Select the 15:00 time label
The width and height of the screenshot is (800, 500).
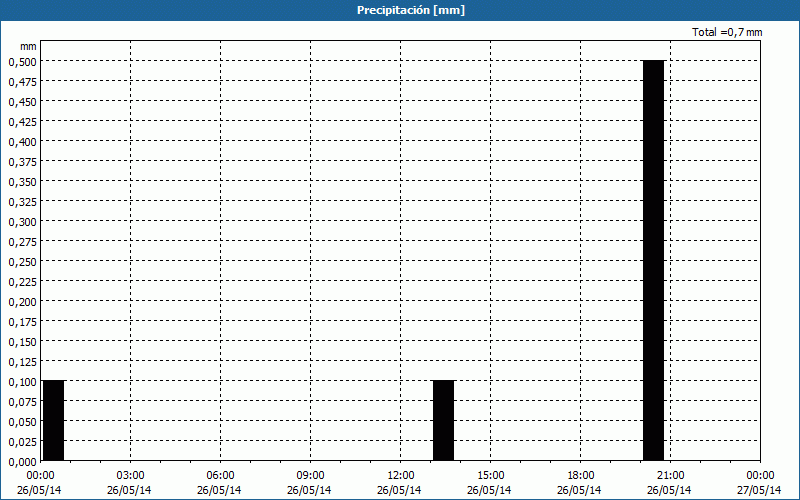click(490, 476)
